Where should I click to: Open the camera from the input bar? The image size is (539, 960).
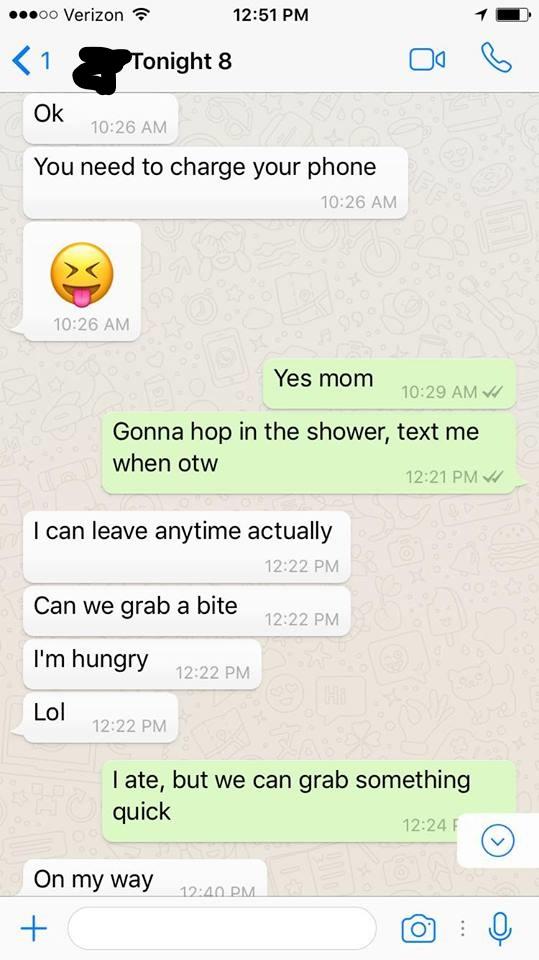pyautogui.click(x=418, y=929)
